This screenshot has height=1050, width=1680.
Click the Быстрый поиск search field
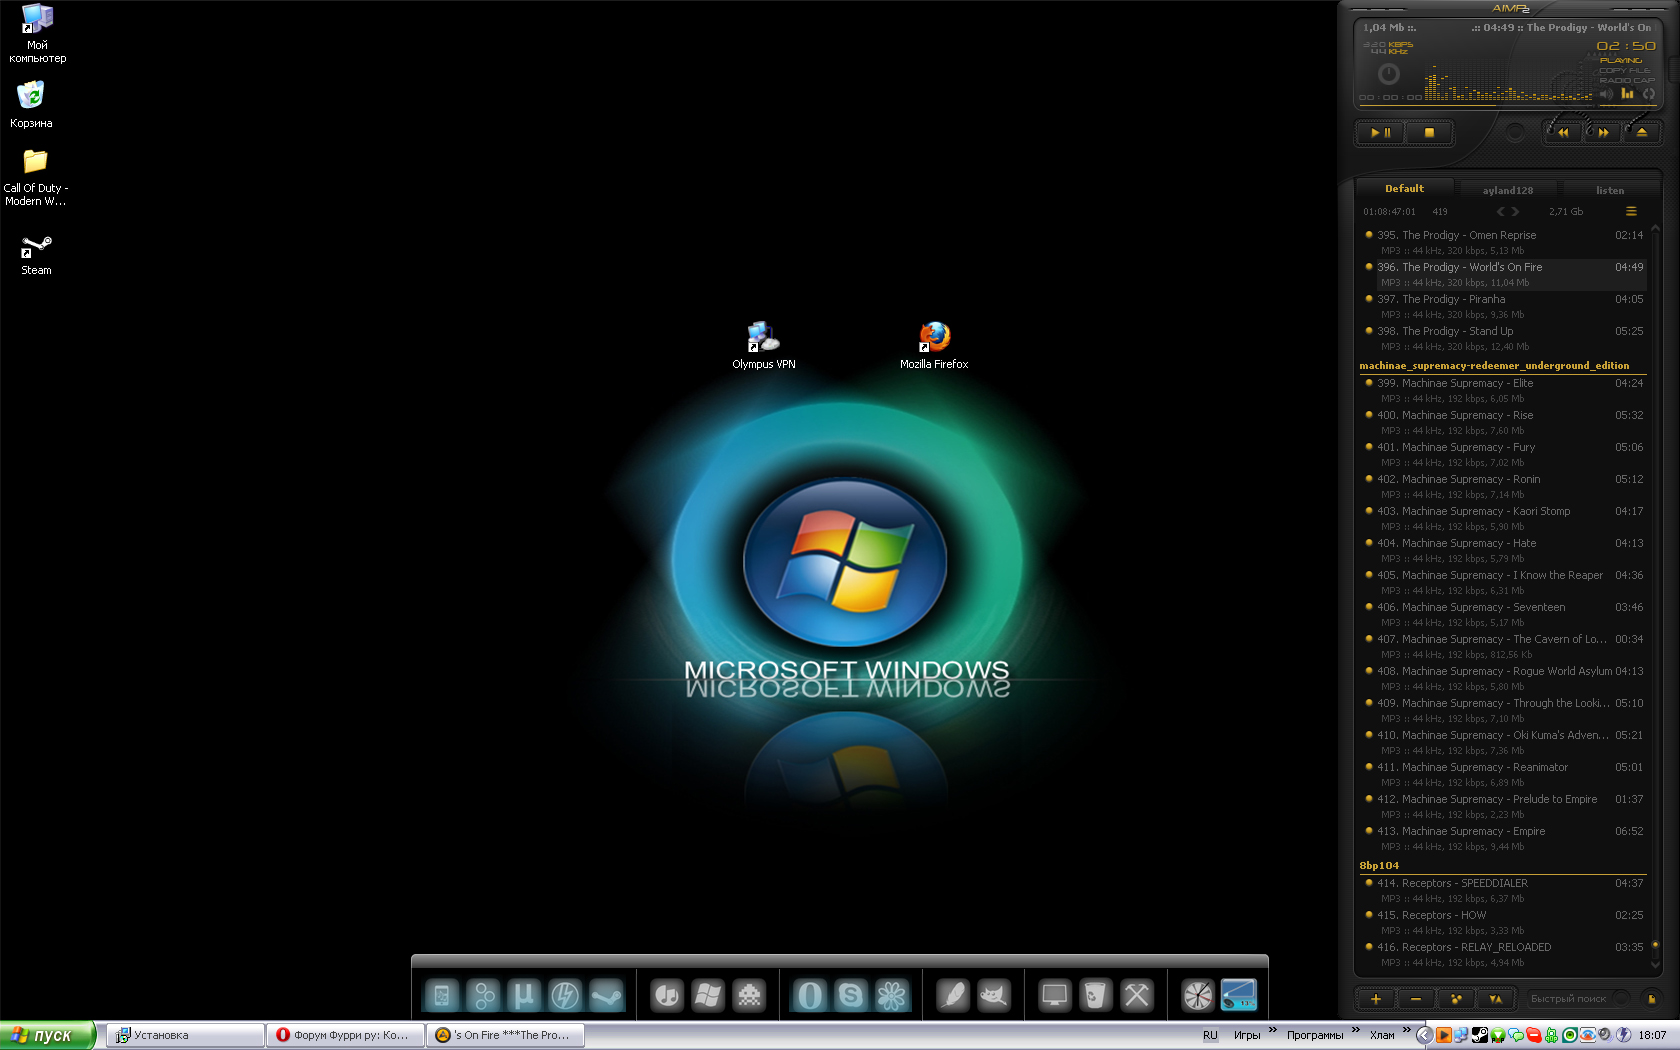coord(1568,998)
